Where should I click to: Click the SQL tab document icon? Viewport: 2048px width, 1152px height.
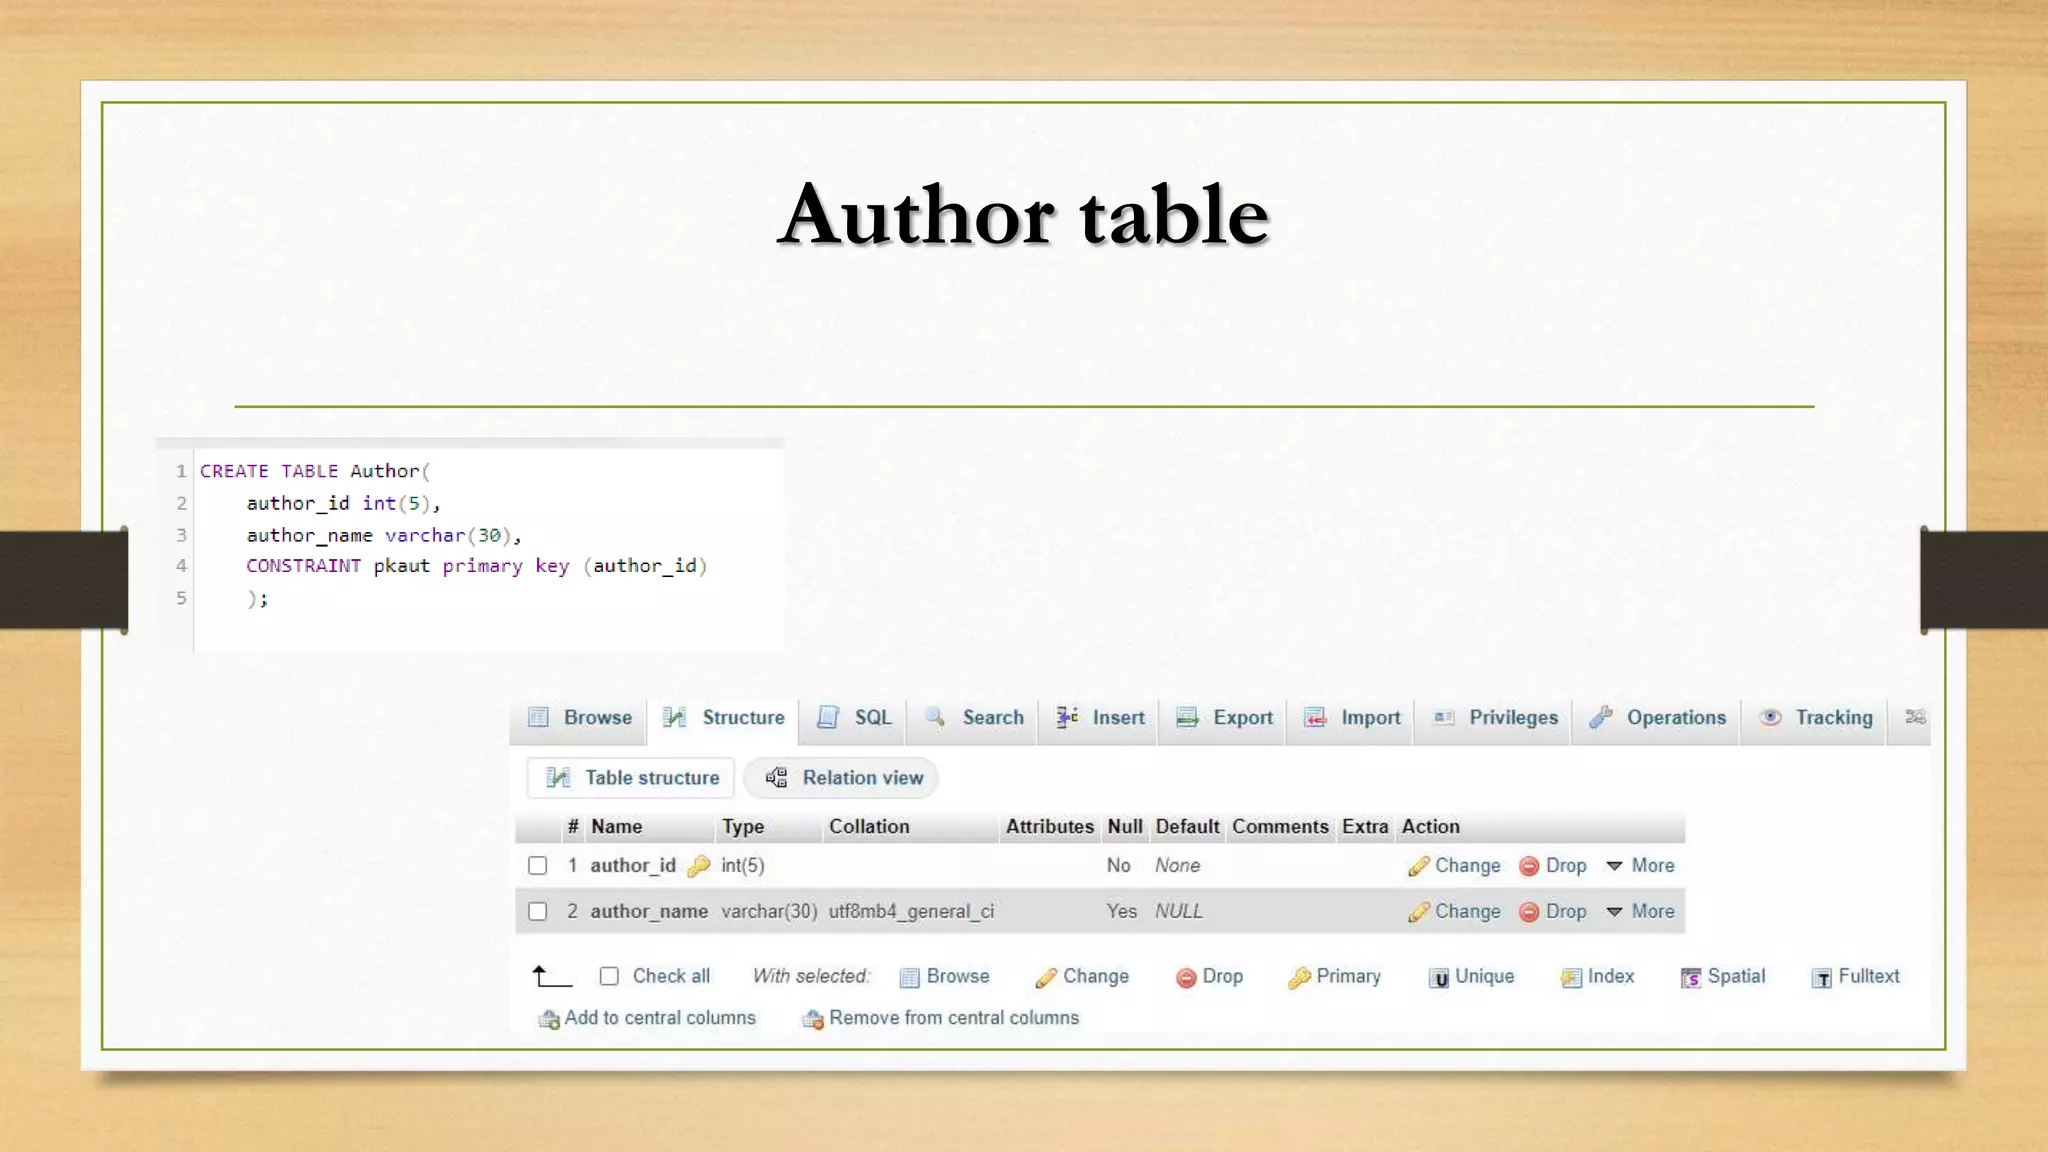828,717
